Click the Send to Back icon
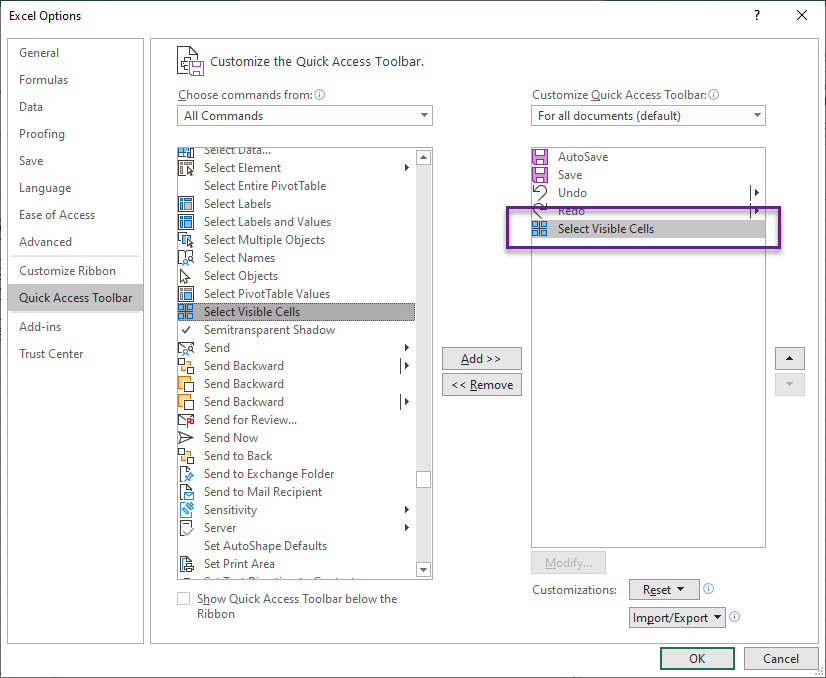 coord(186,456)
